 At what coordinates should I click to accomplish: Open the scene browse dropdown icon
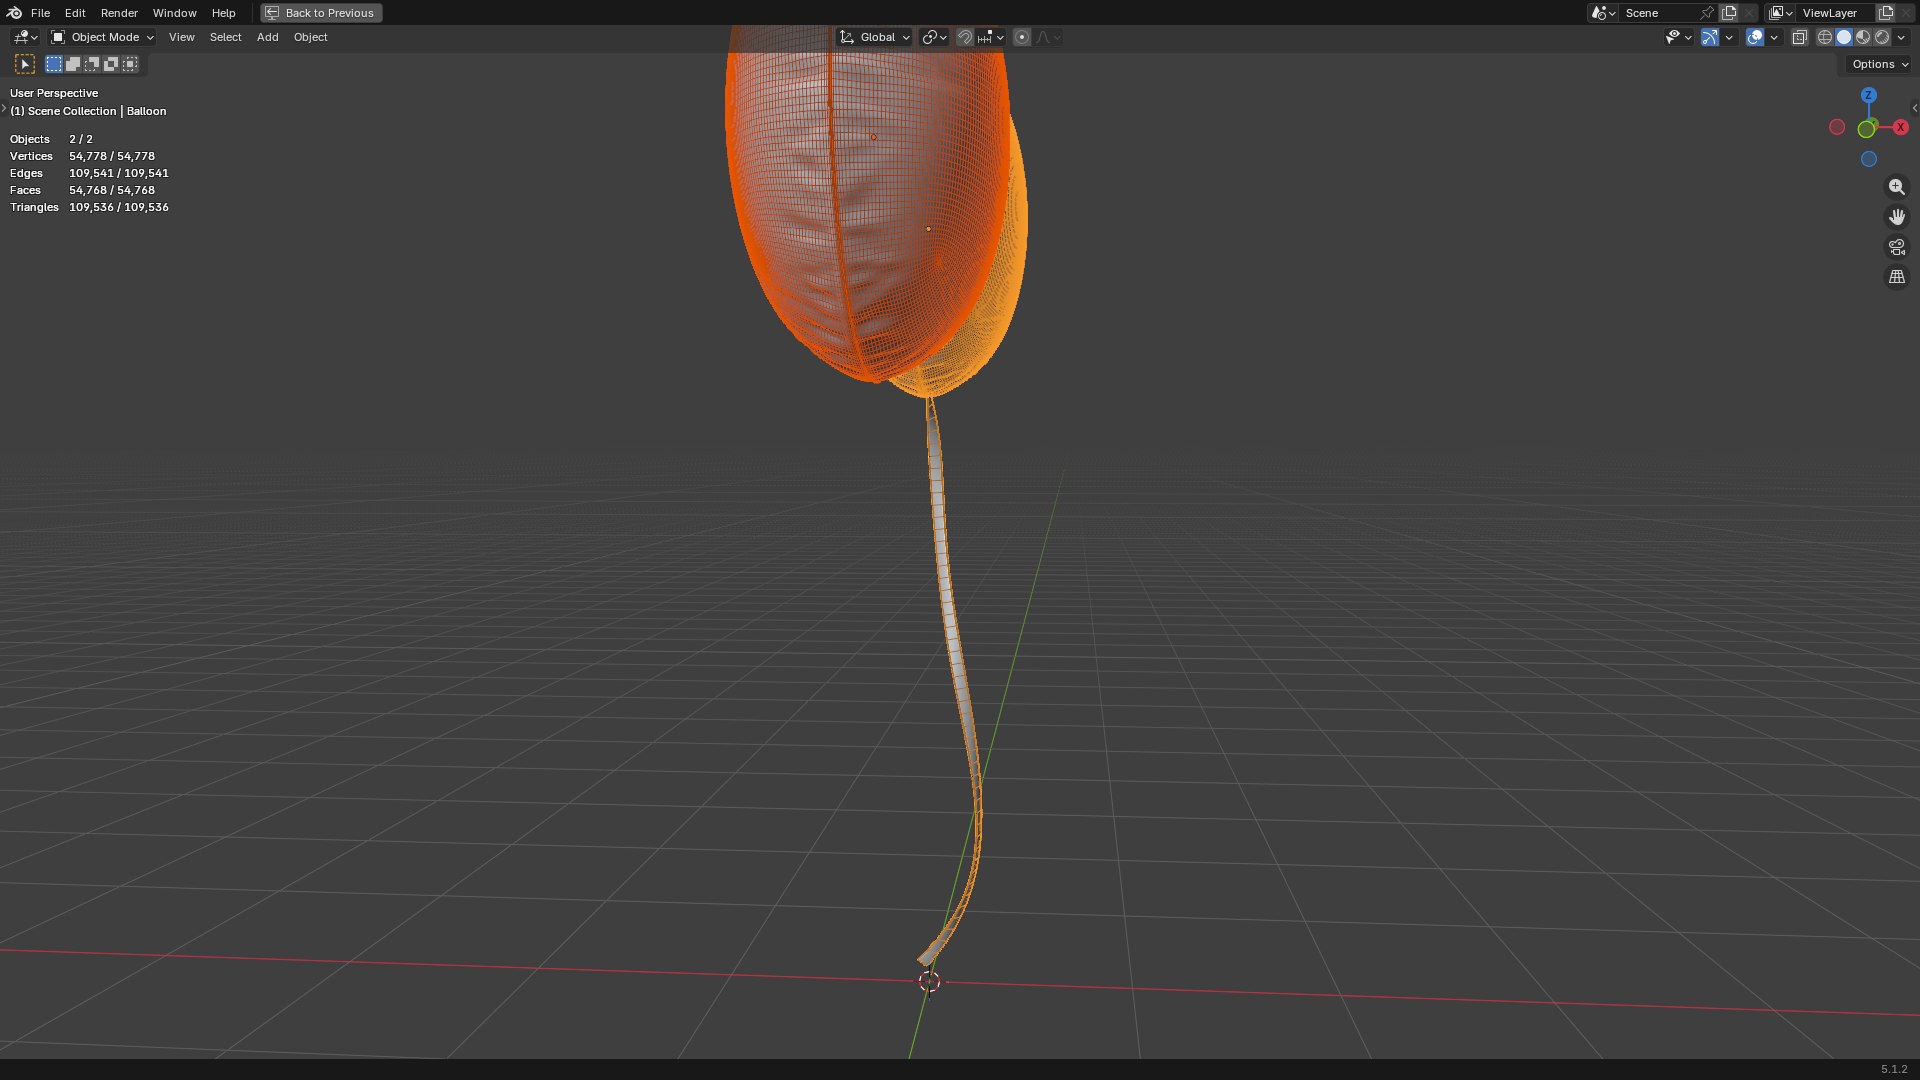pyautogui.click(x=1603, y=13)
